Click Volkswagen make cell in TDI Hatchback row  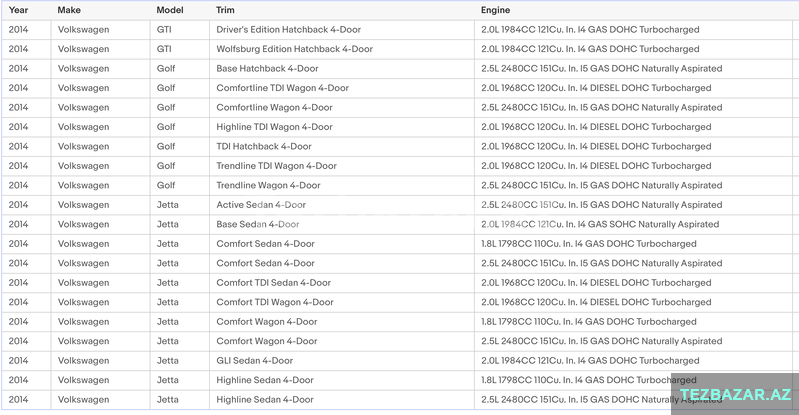coord(84,146)
